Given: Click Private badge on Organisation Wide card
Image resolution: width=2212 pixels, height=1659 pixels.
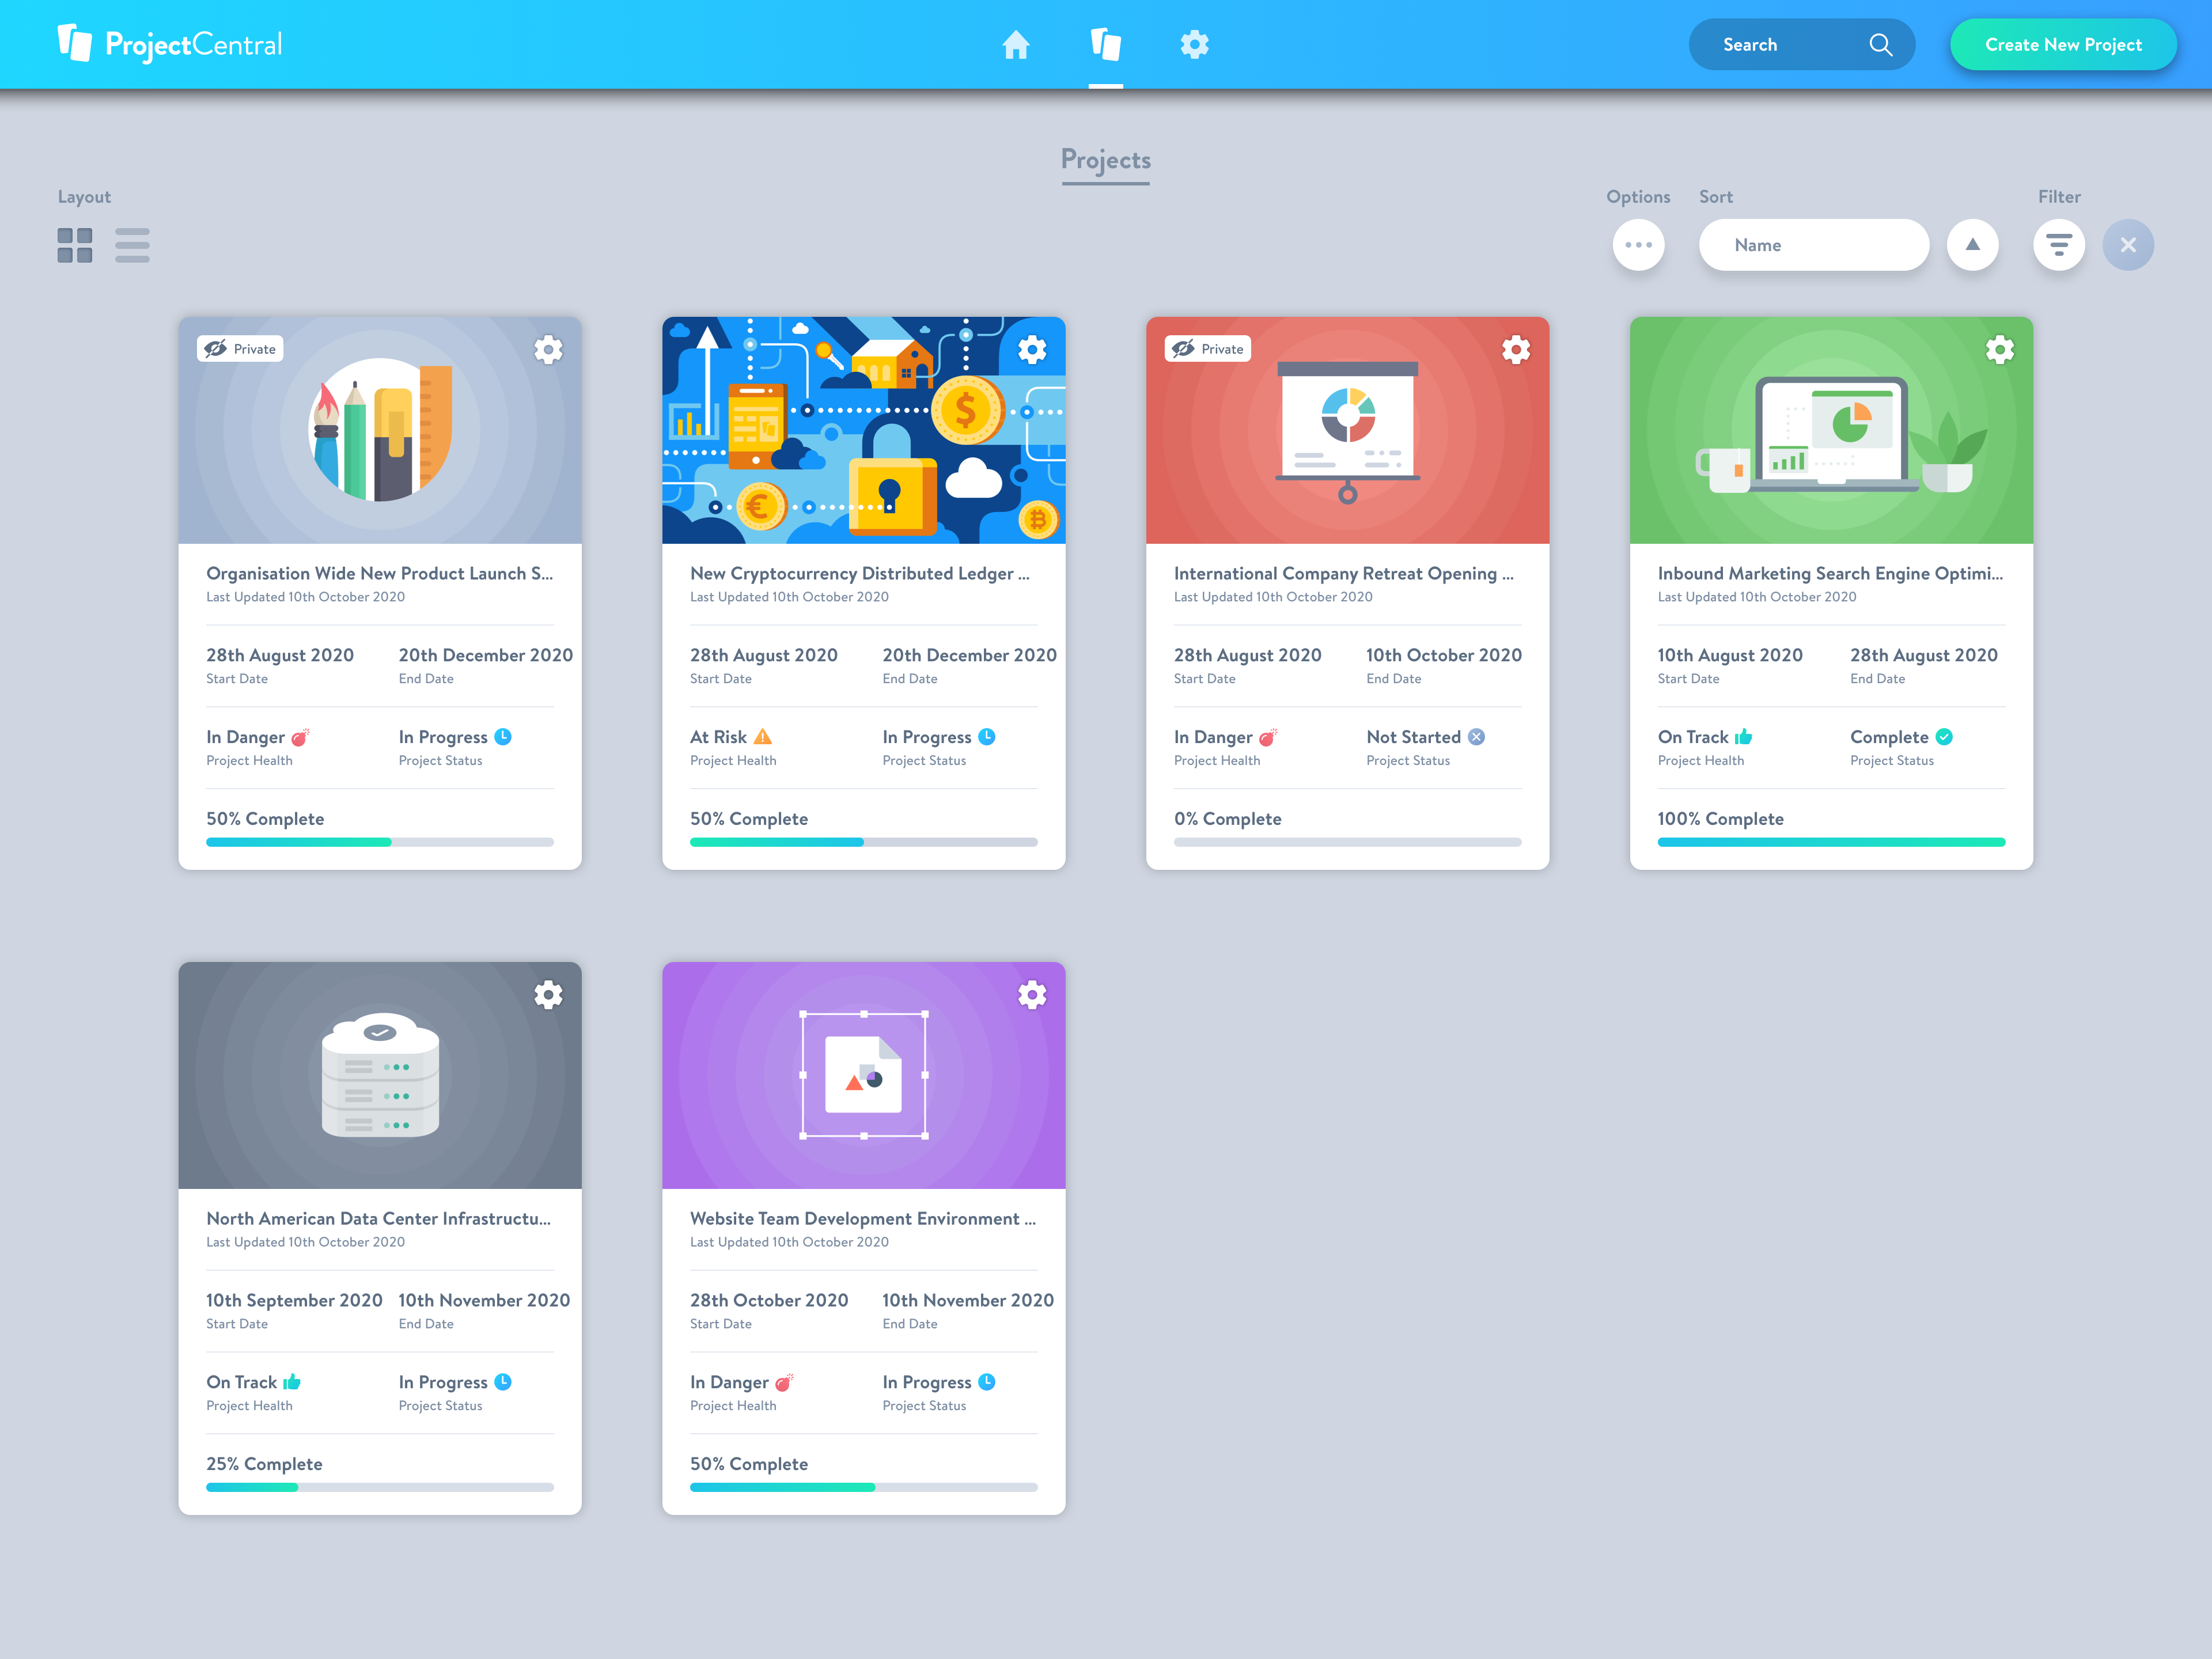Looking at the screenshot, I should coord(240,349).
